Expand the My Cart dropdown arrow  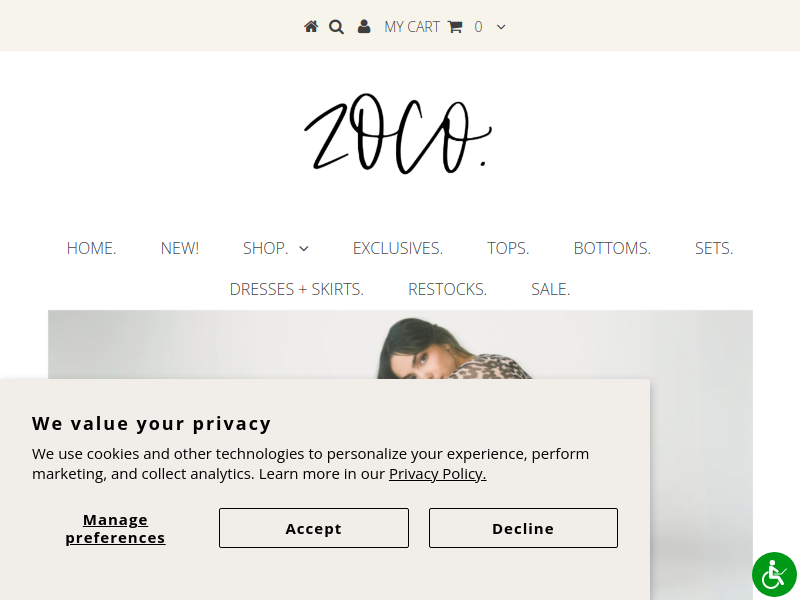[x=501, y=27]
